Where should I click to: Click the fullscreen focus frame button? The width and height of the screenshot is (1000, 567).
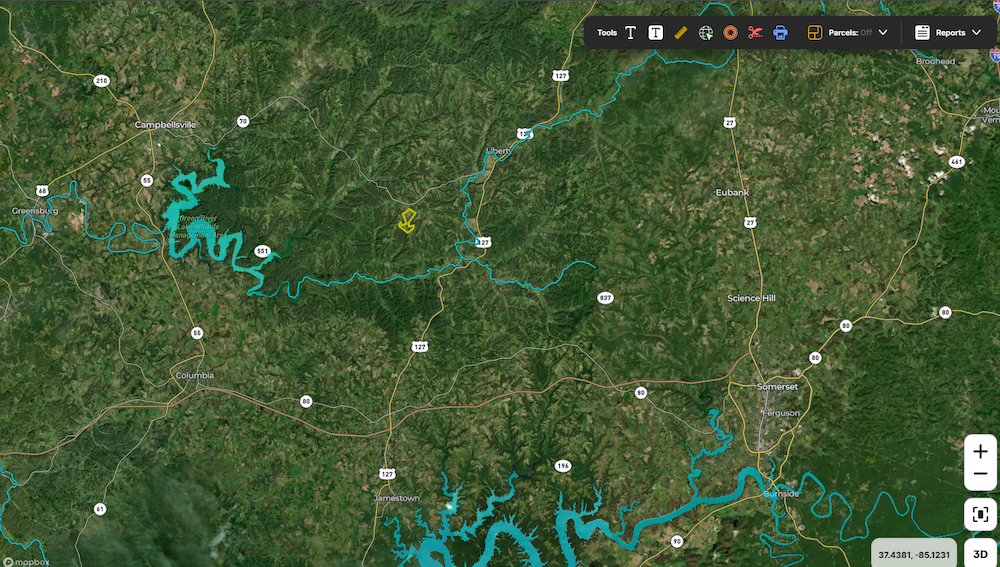(980, 514)
